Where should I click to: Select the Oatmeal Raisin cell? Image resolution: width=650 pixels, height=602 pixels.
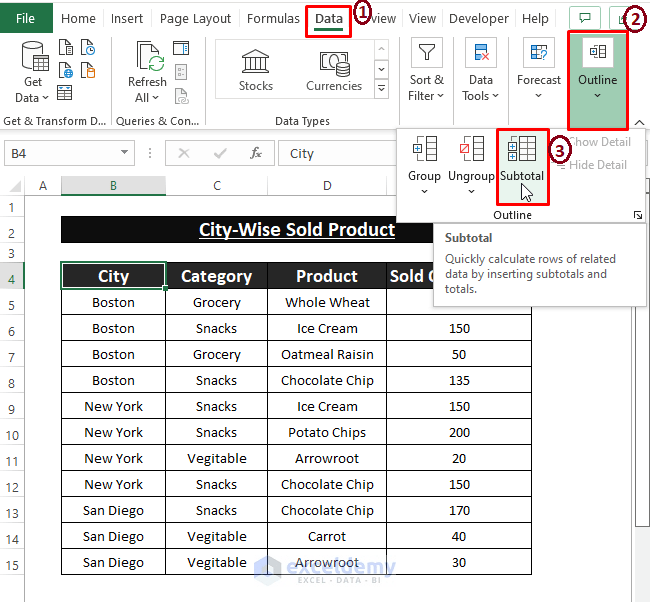[x=327, y=354]
